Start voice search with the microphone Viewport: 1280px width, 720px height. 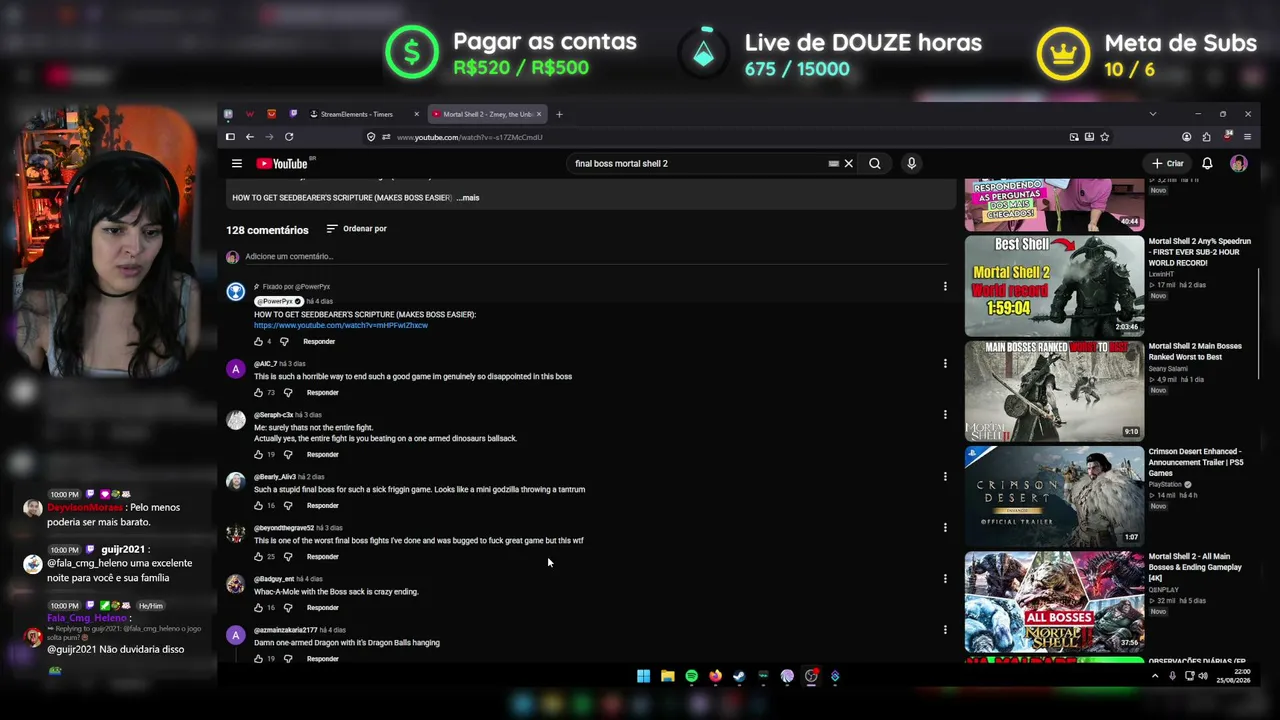[x=911, y=164]
